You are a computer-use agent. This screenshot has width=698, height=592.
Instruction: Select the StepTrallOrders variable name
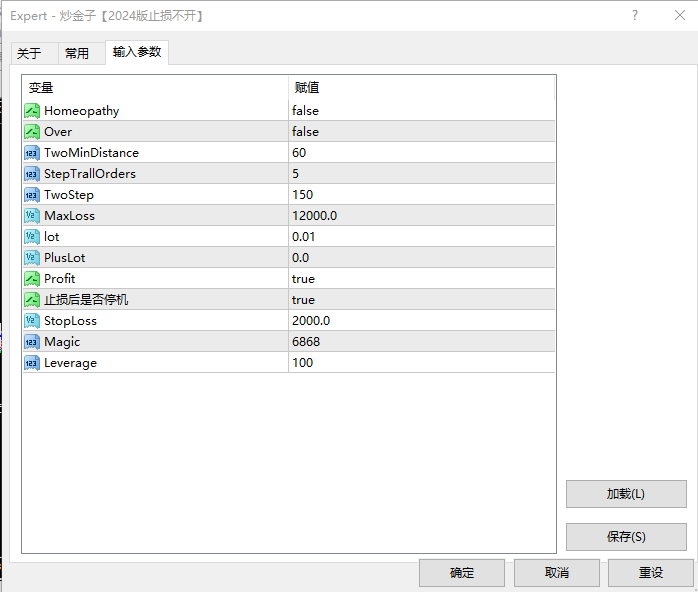pyautogui.click(x=90, y=174)
